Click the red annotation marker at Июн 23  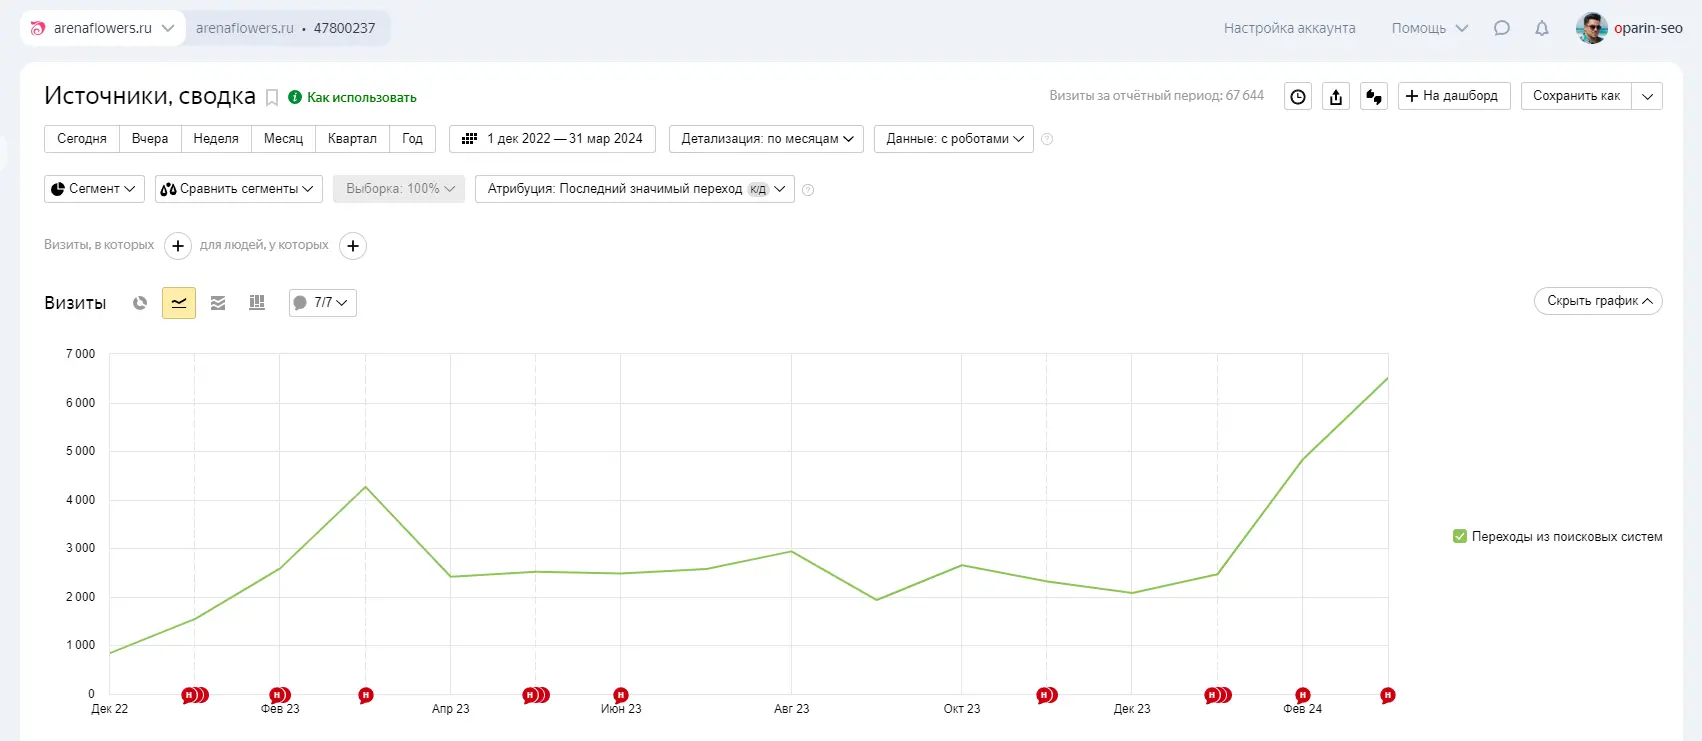(x=621, y=695)
